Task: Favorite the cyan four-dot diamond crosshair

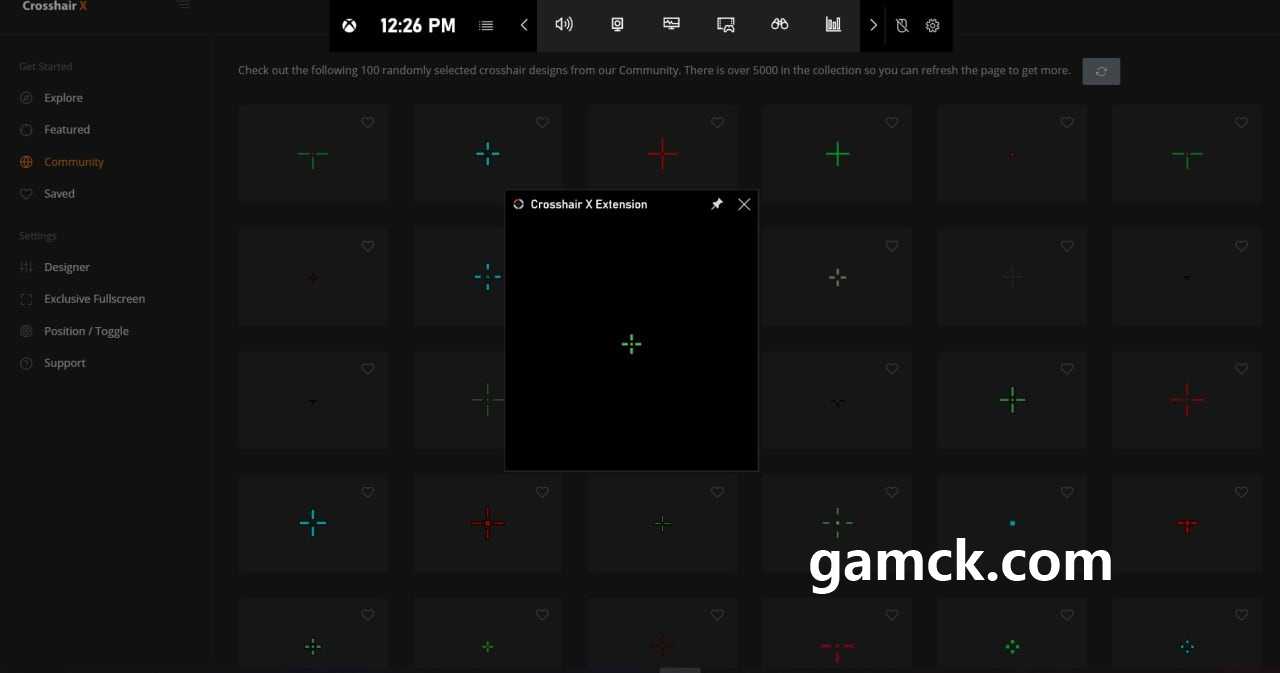Action: click(1242, 615)
